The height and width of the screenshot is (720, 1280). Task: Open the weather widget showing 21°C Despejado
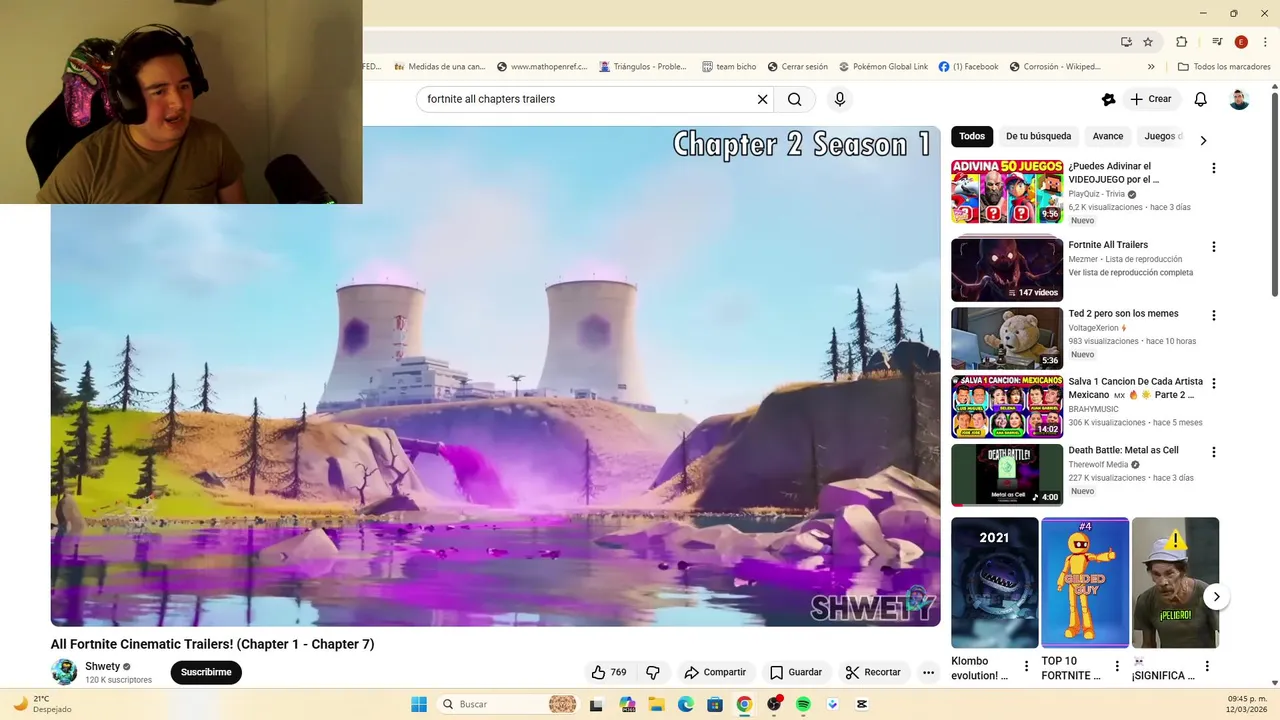coord(42,704)
